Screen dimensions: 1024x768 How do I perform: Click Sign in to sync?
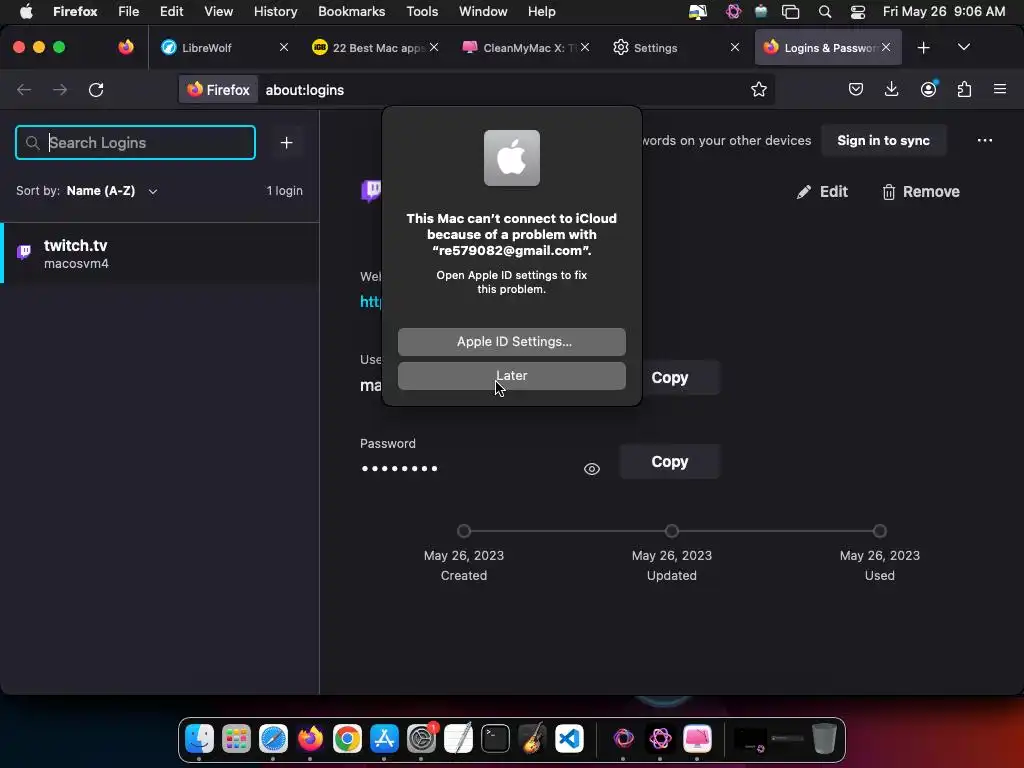pos(884,140)
